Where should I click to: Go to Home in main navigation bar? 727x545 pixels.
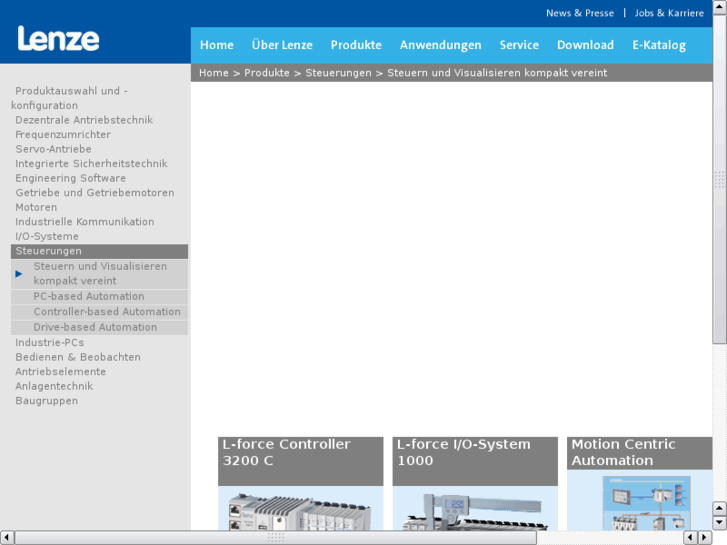click(217, 45)
